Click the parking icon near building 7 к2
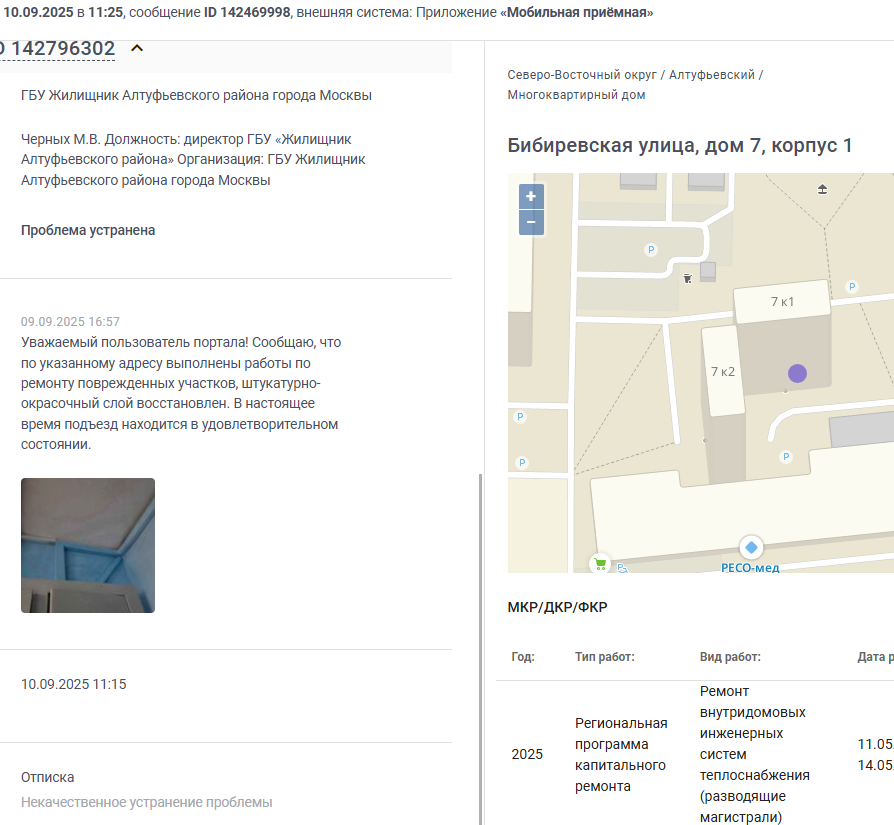Viewport: 894px width, 825px height. 786,457
